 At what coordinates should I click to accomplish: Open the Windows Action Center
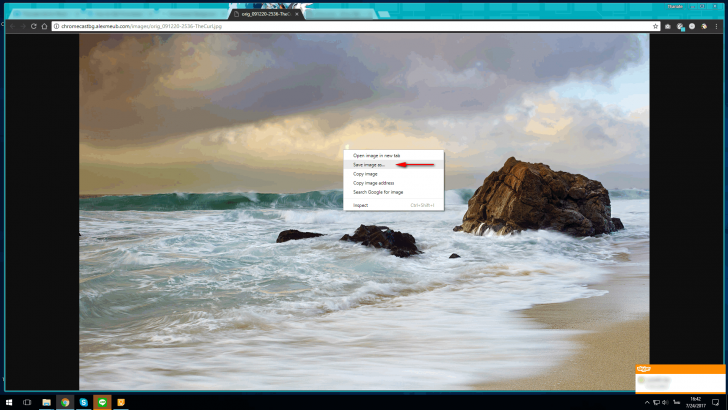[715, 403]
